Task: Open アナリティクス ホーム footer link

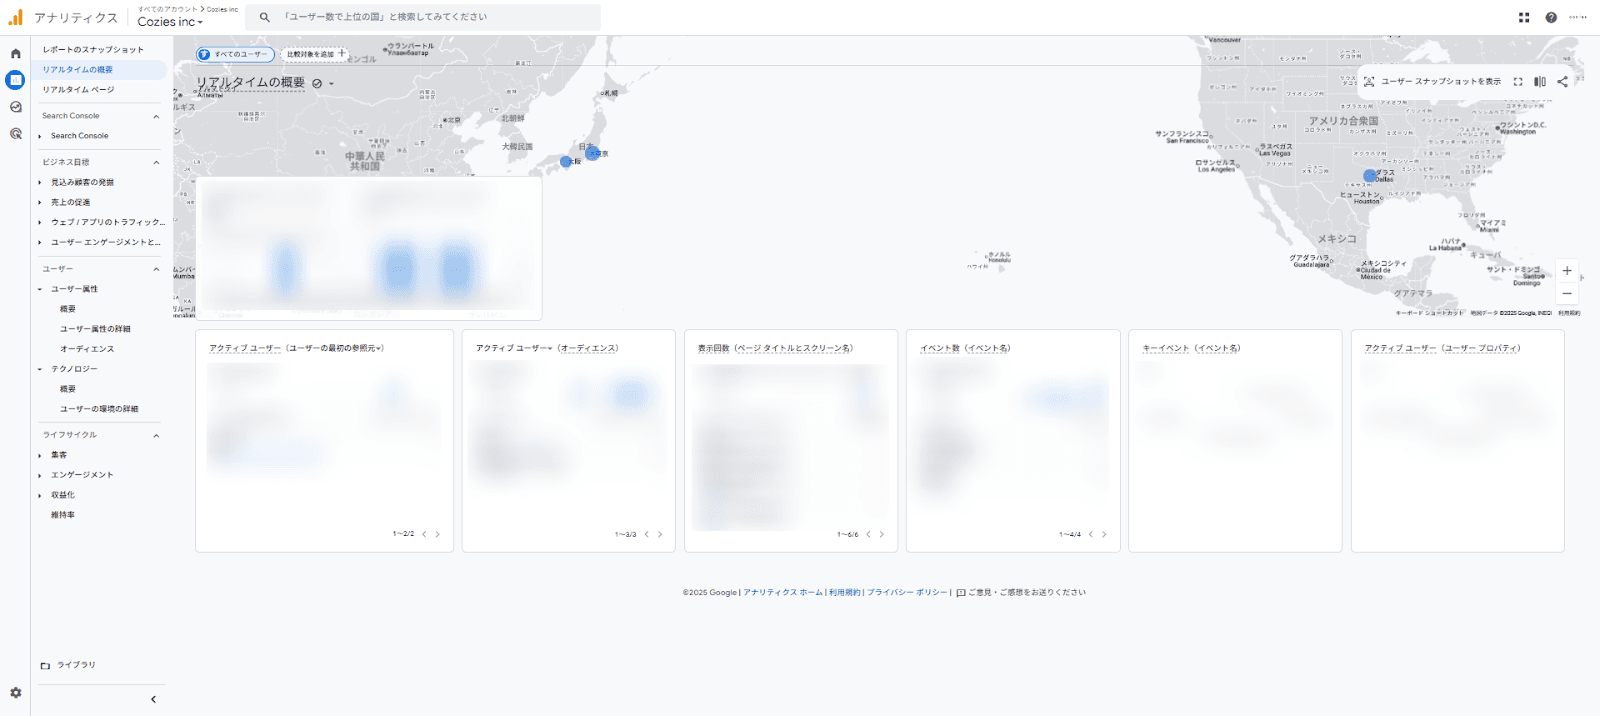Action: (x=783, y=592)
